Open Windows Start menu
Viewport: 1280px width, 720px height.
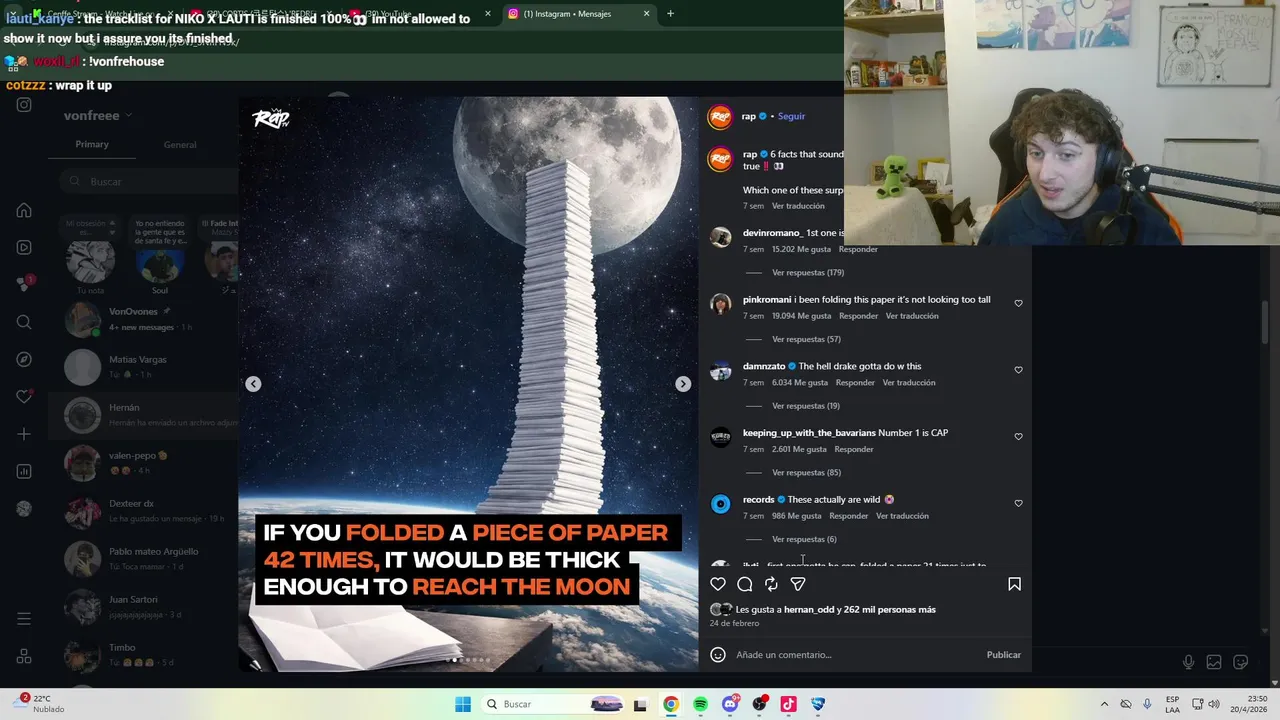(x=462, y=704)
